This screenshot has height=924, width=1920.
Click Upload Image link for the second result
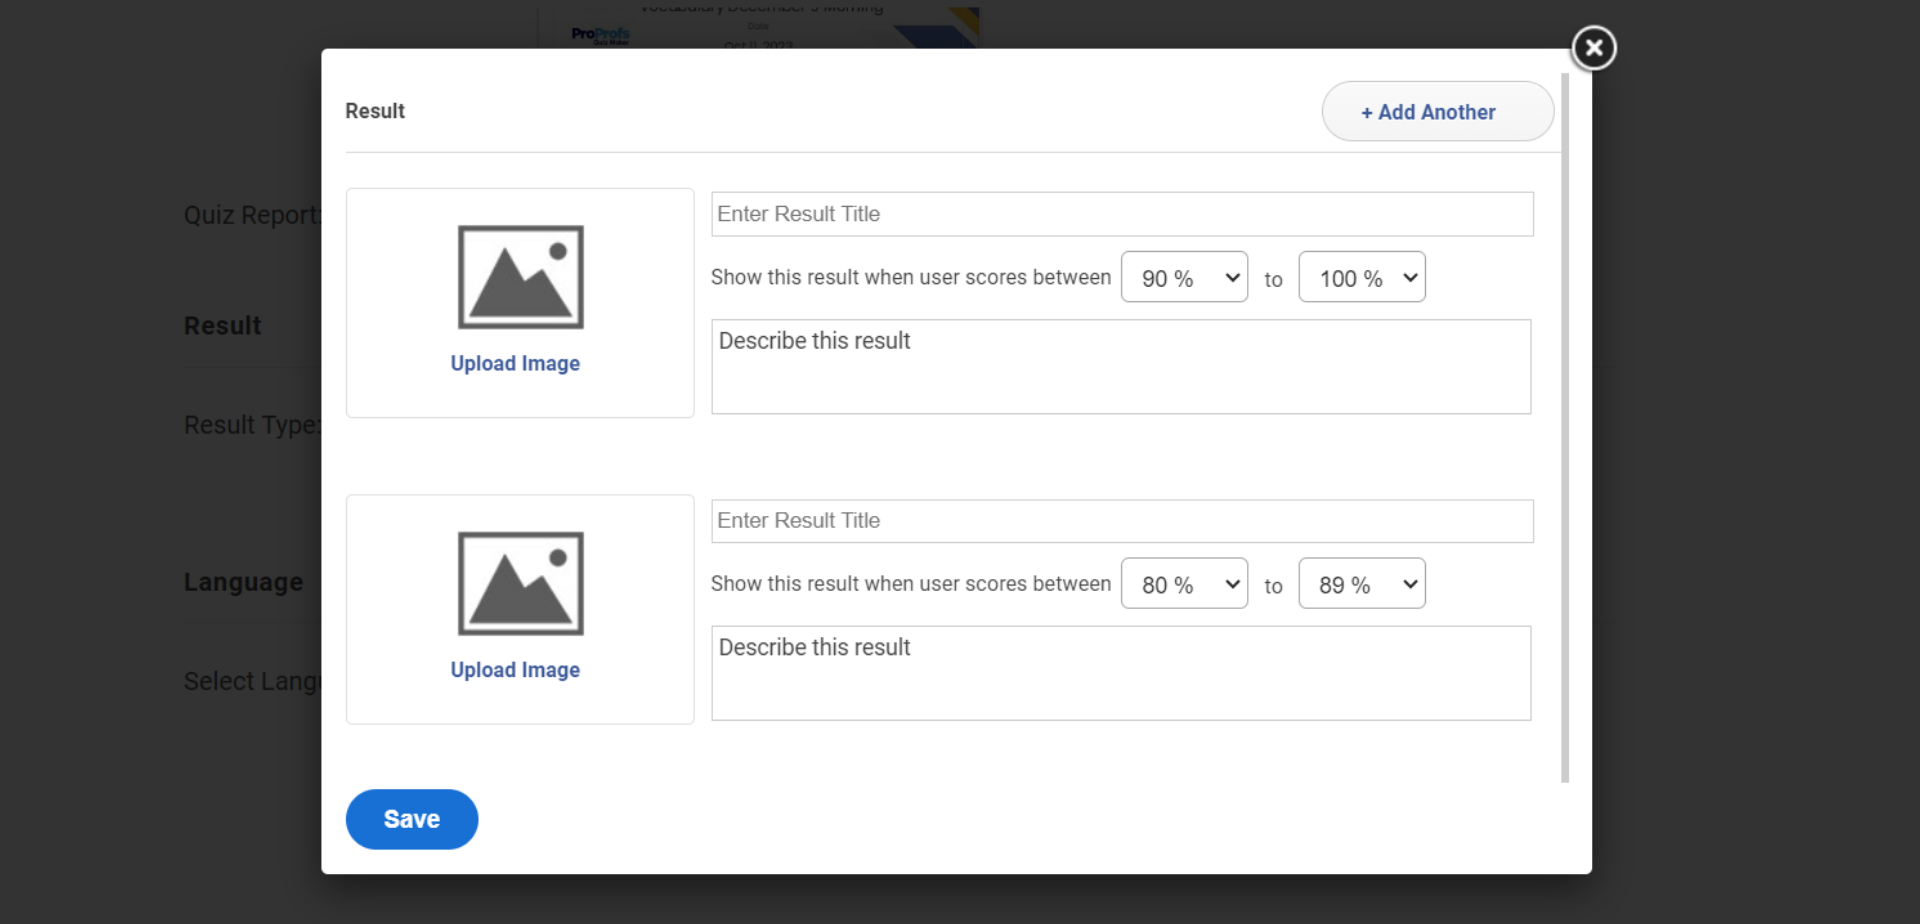coord(515,670)
